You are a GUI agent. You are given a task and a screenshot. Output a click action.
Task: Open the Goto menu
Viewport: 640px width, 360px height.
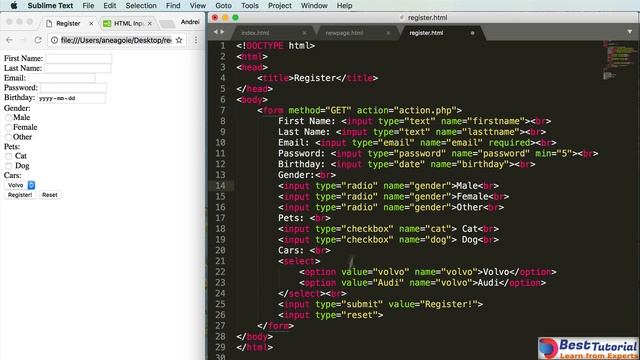(x=223, y=6)
